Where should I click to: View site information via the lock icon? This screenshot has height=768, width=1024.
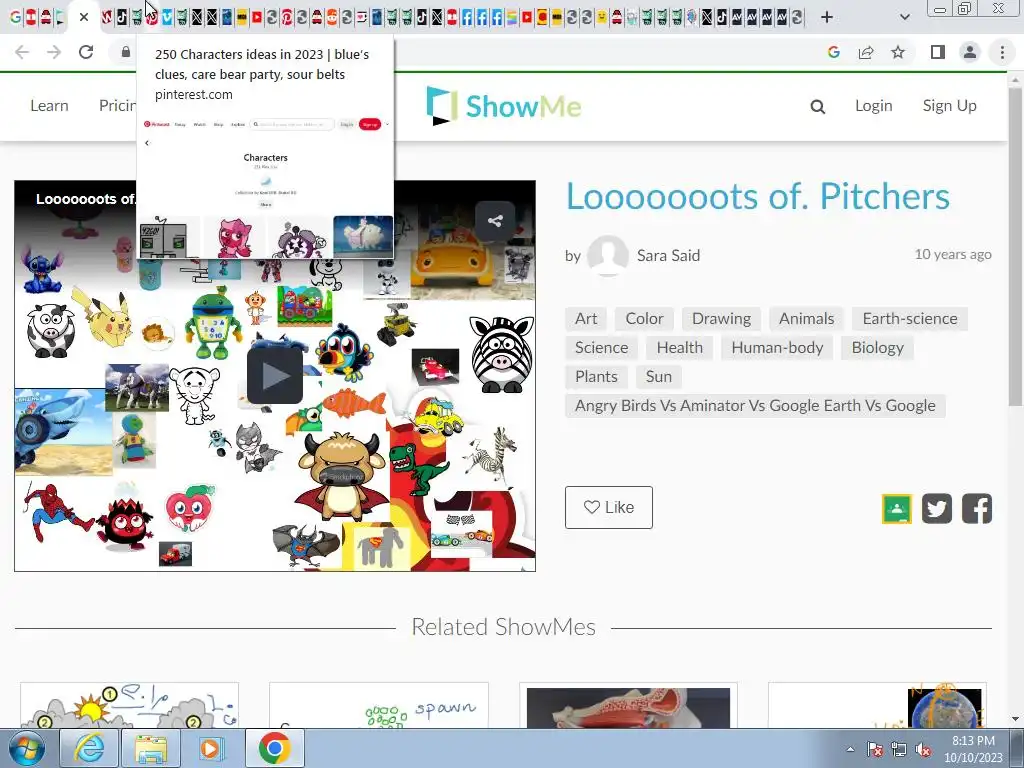coord(125,52)
